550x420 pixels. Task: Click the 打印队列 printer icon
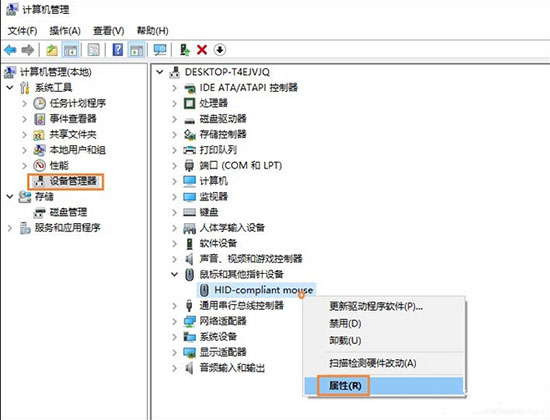coord(189,150)
